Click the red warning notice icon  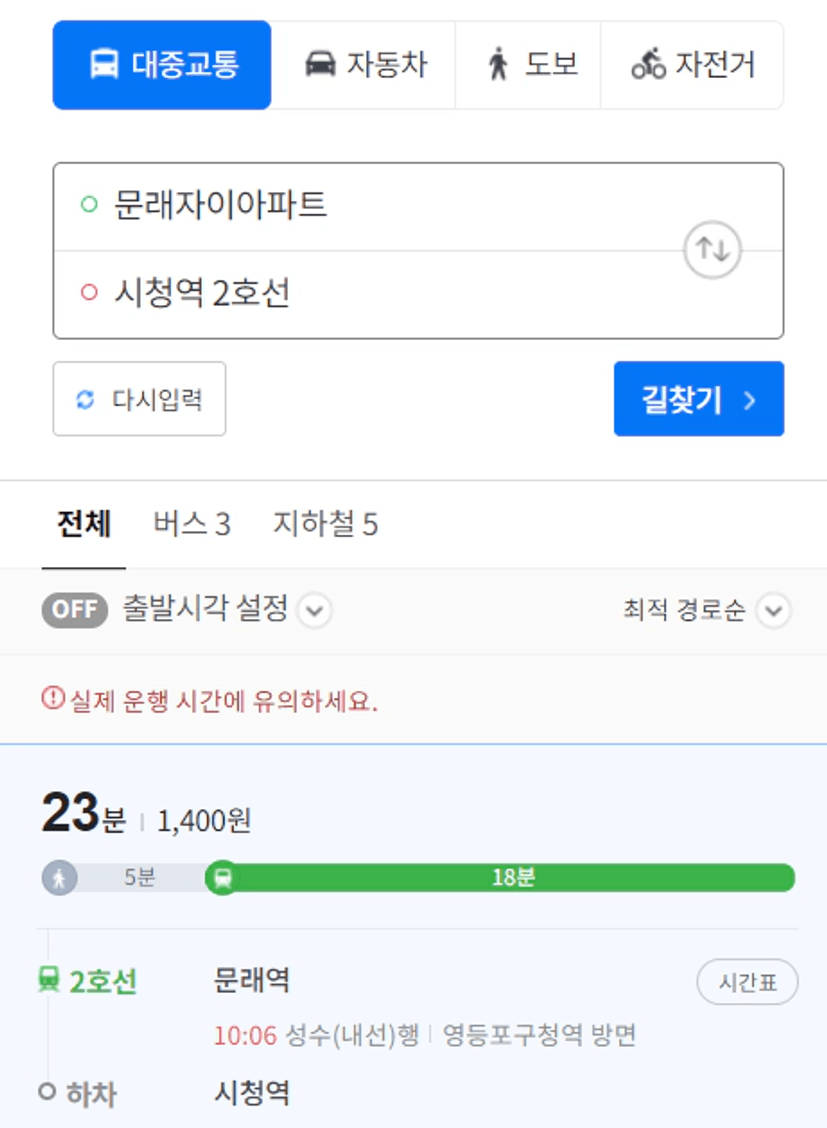coord(52,698)
